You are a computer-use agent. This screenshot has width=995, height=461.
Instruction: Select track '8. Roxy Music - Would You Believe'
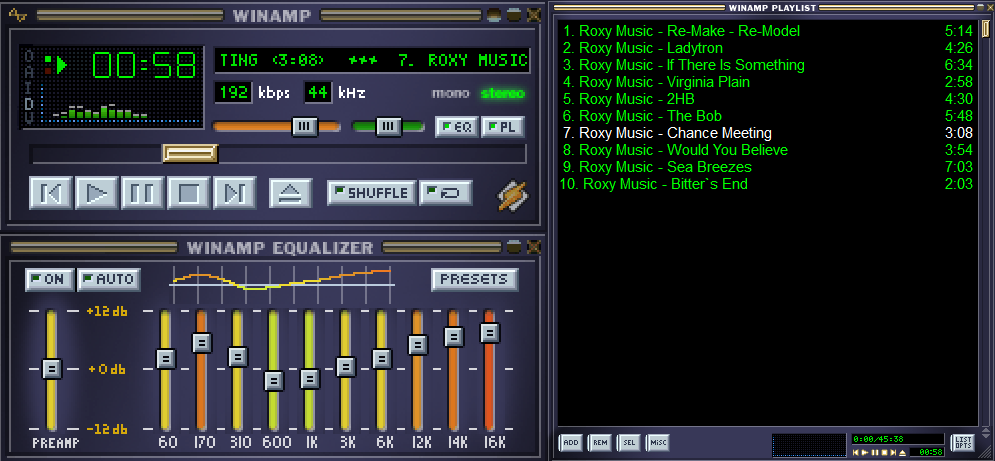768,150
